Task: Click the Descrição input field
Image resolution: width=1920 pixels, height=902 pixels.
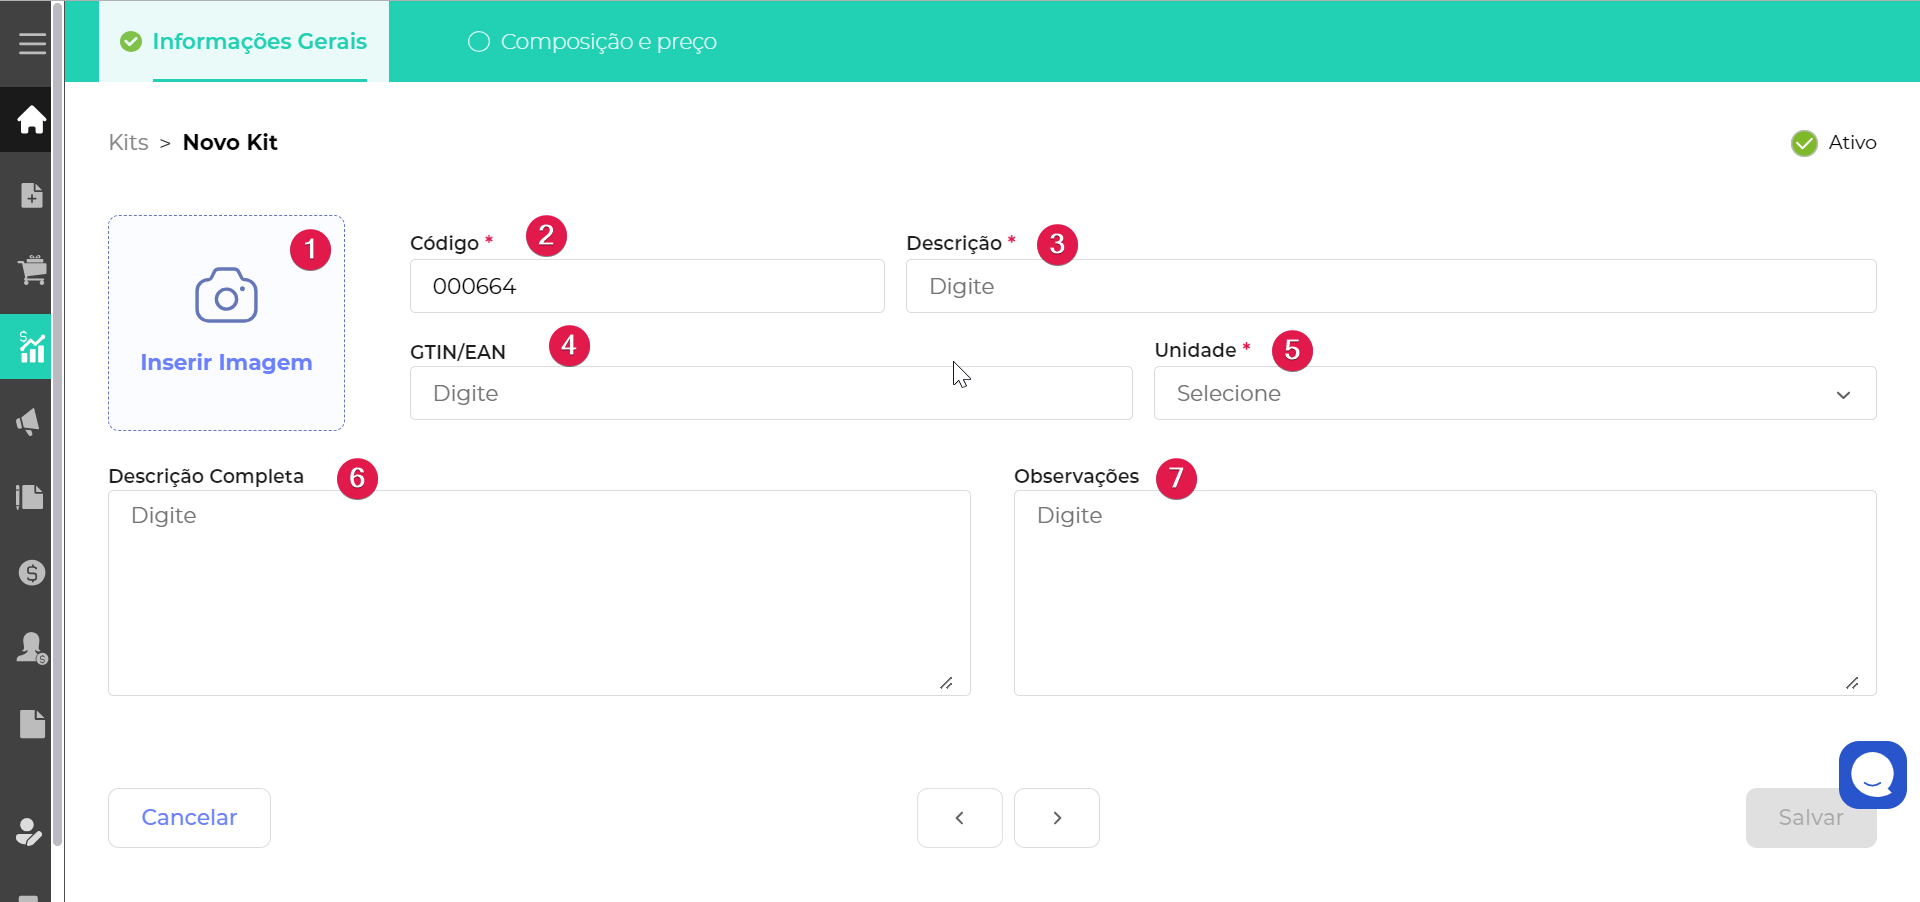Action: tap(1390, 286)
